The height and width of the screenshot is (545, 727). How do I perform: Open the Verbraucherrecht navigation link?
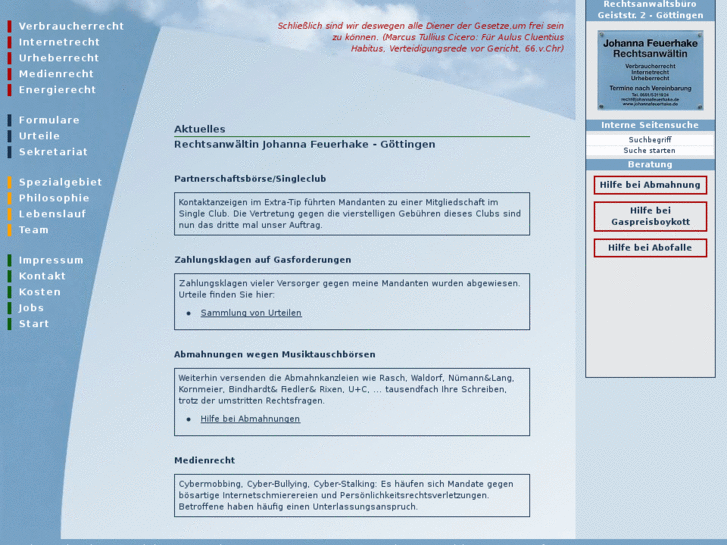(x=71, y=26)
